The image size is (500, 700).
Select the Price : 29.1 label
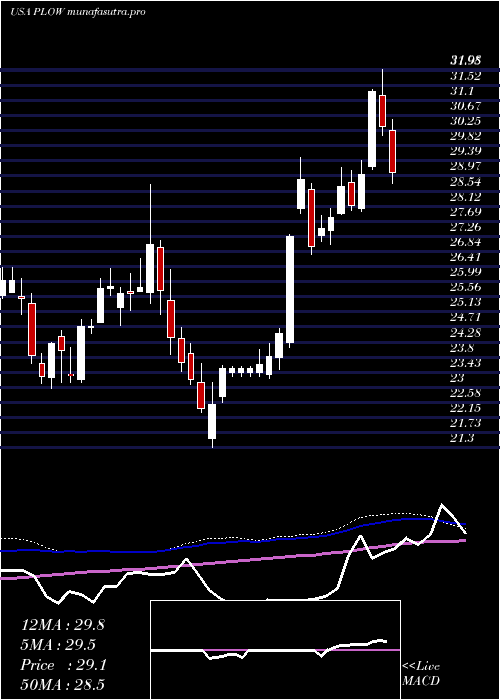coord(63,665)
